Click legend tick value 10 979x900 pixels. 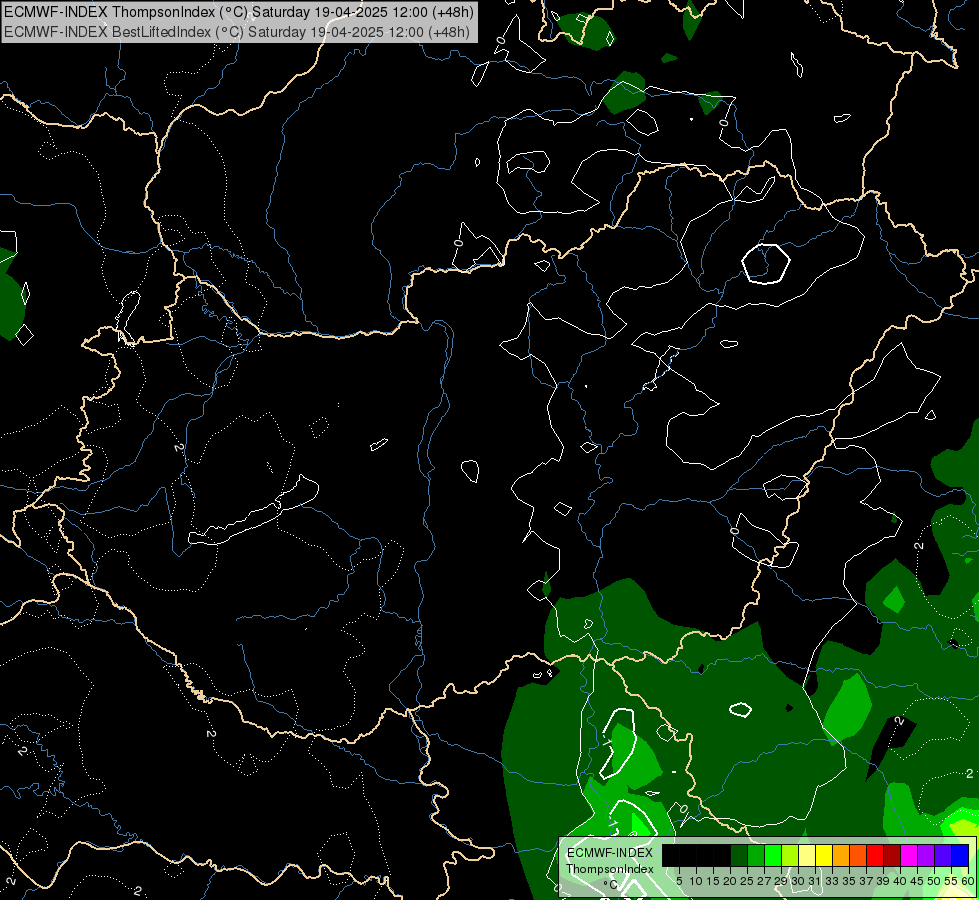(696, 881)
